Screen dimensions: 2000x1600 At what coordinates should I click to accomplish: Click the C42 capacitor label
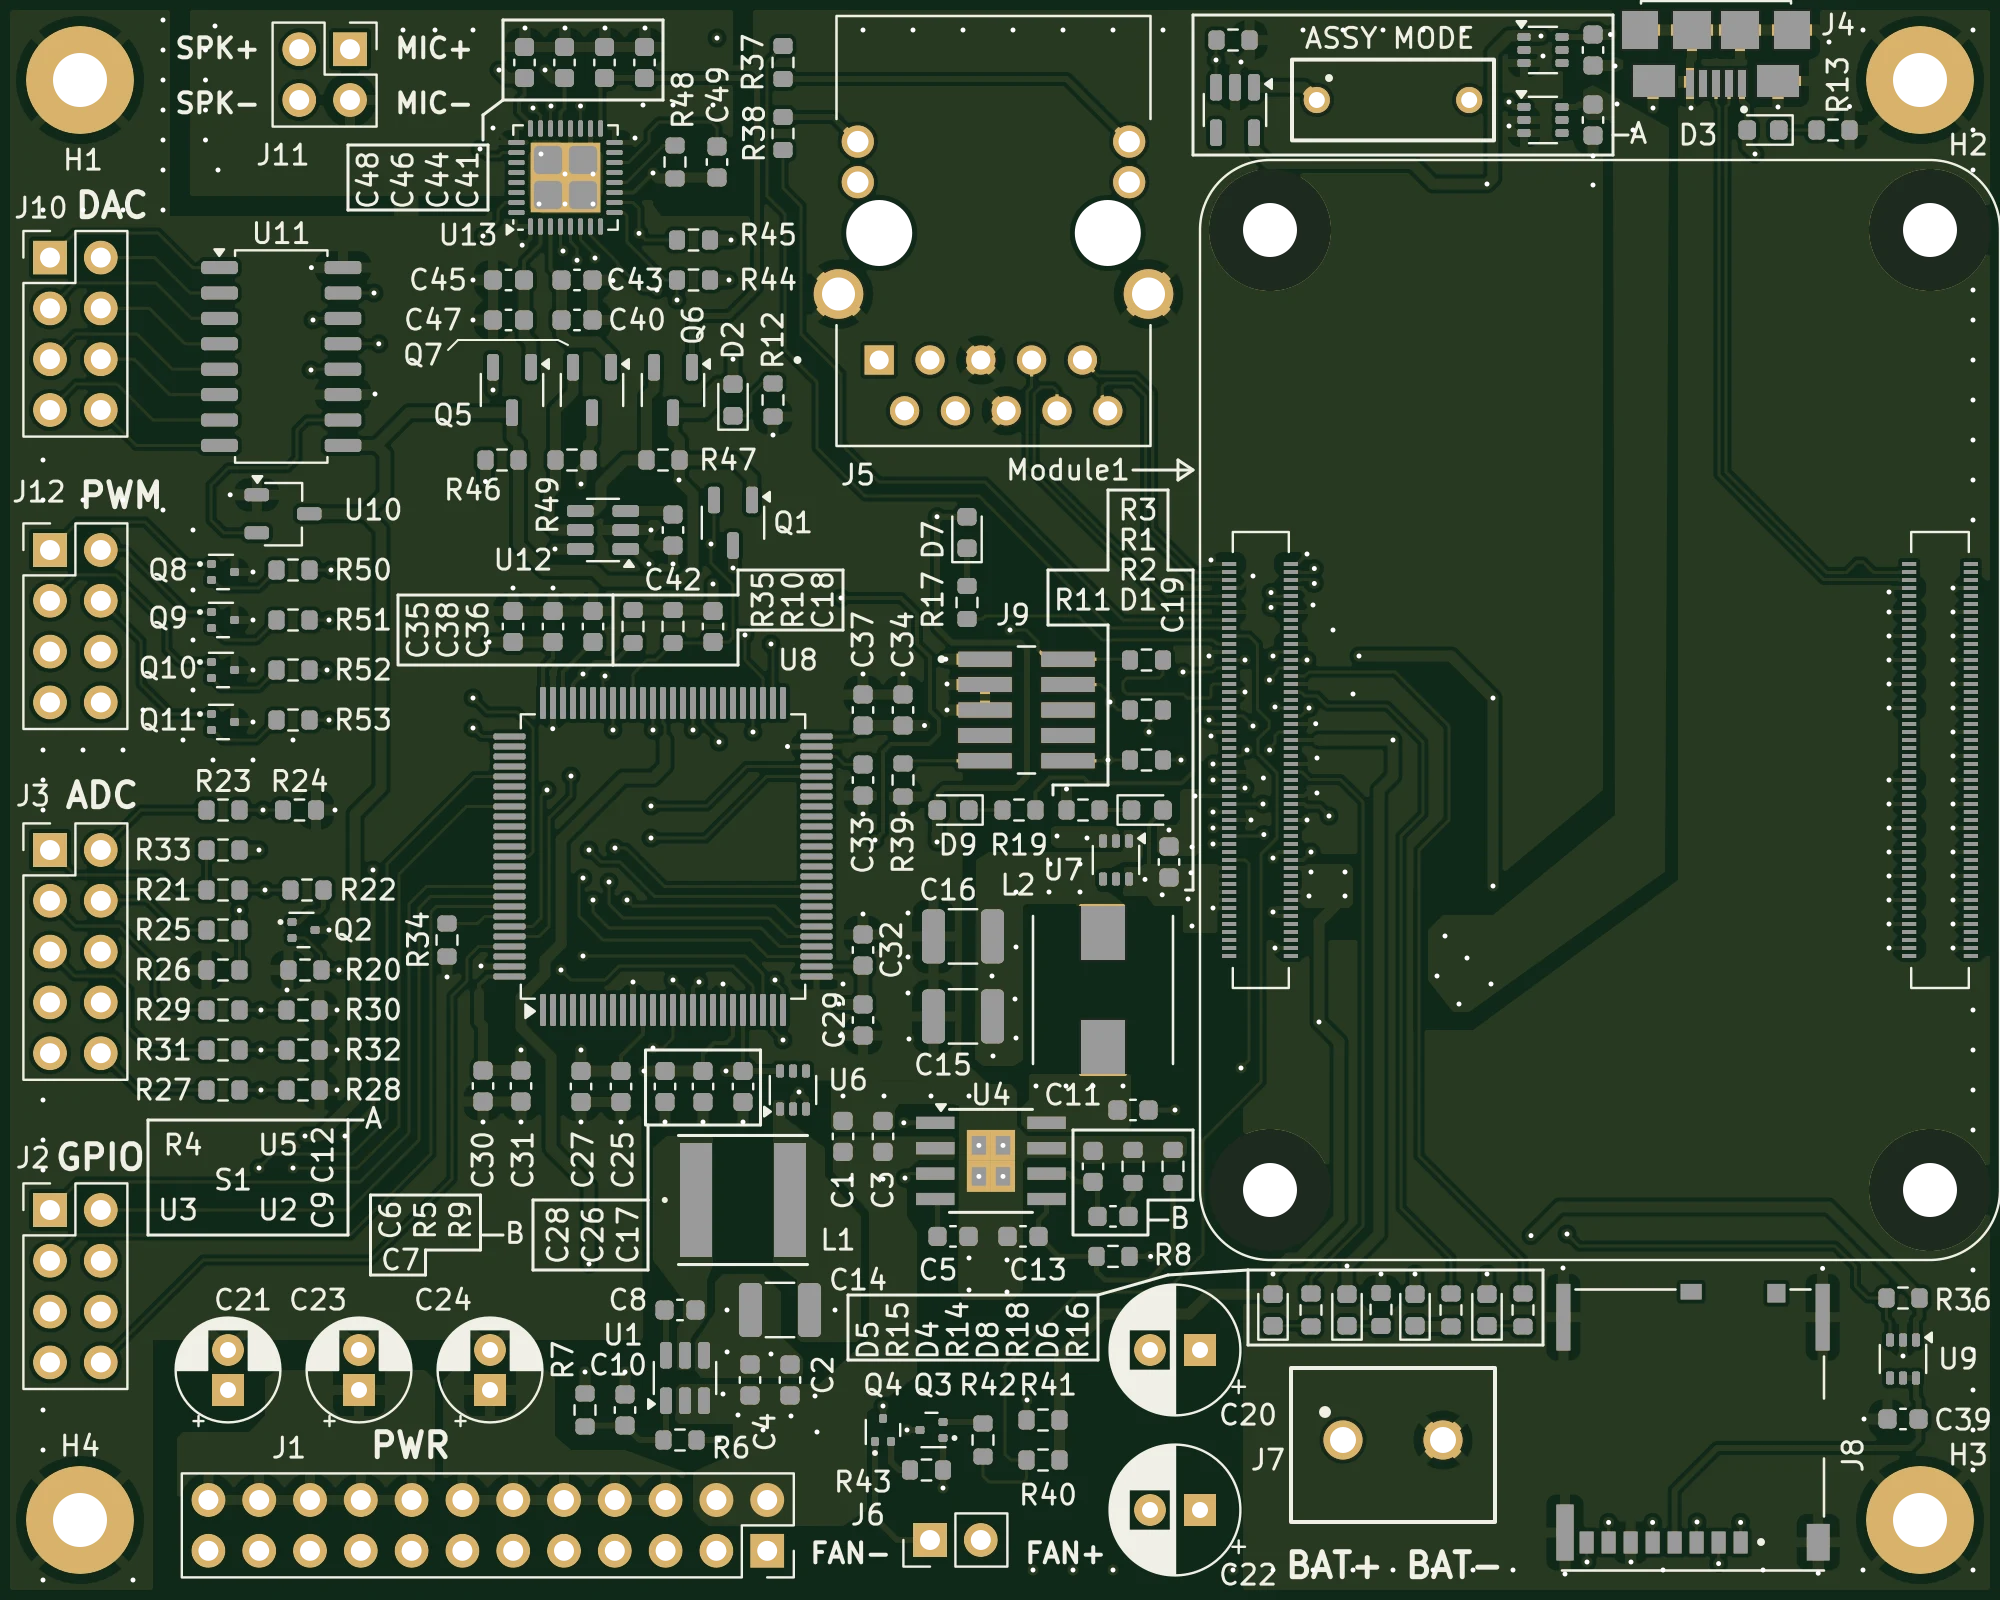click(x=673, y=580)
